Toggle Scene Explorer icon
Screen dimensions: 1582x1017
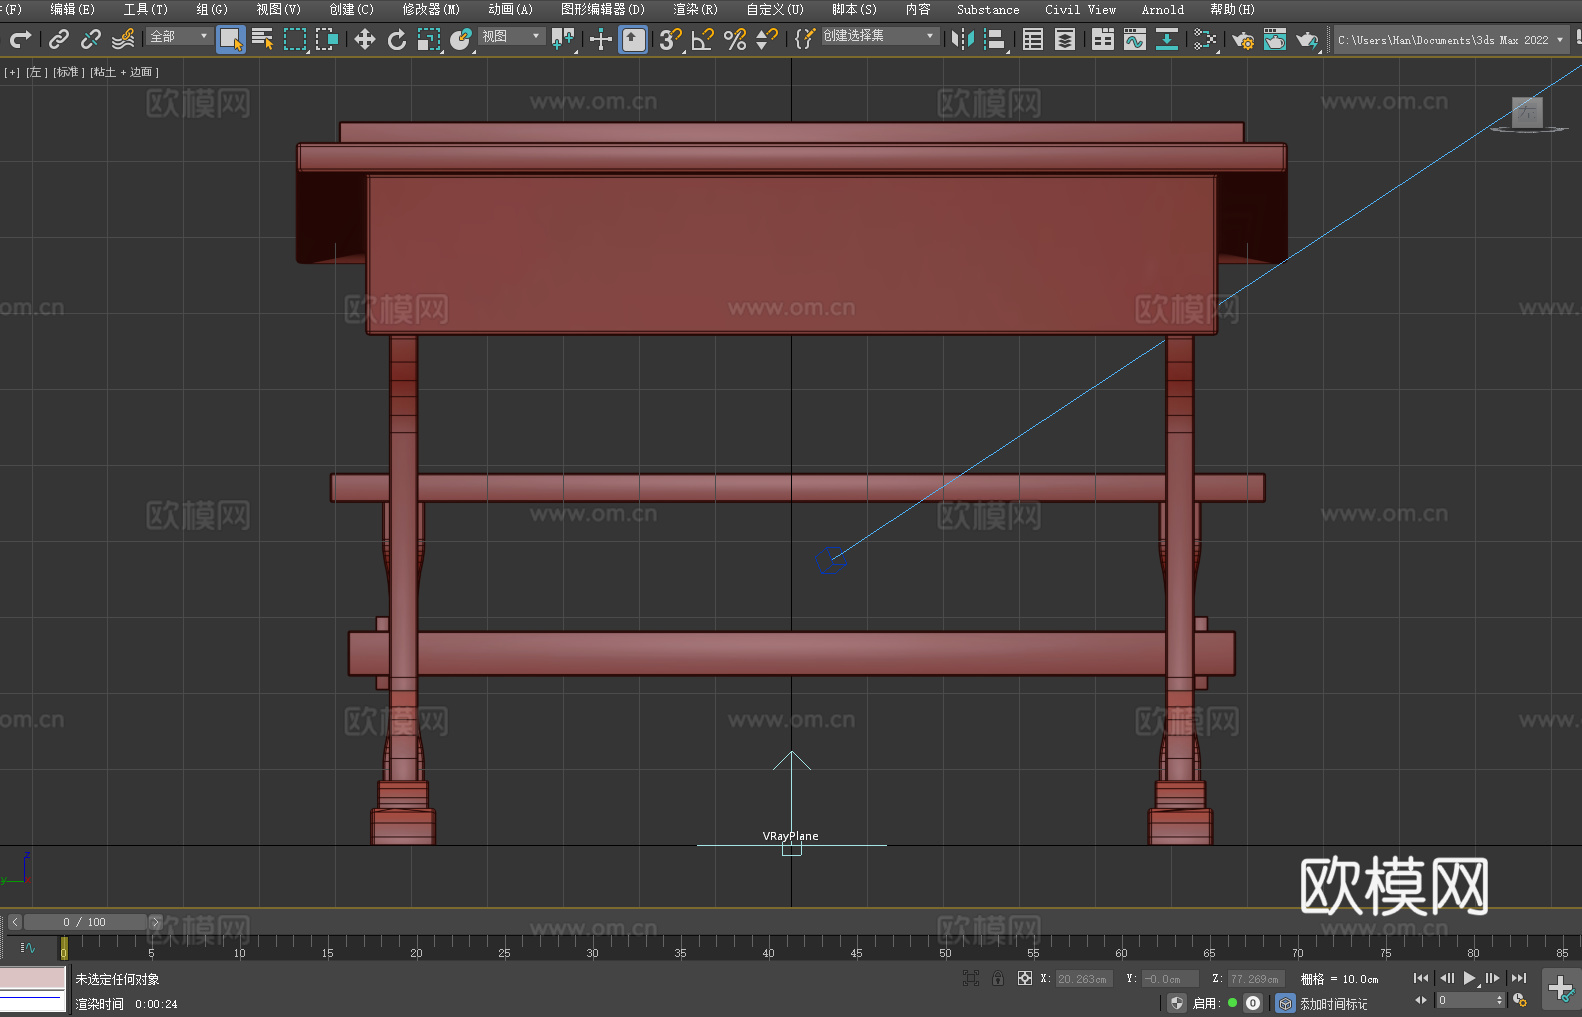1033,39
